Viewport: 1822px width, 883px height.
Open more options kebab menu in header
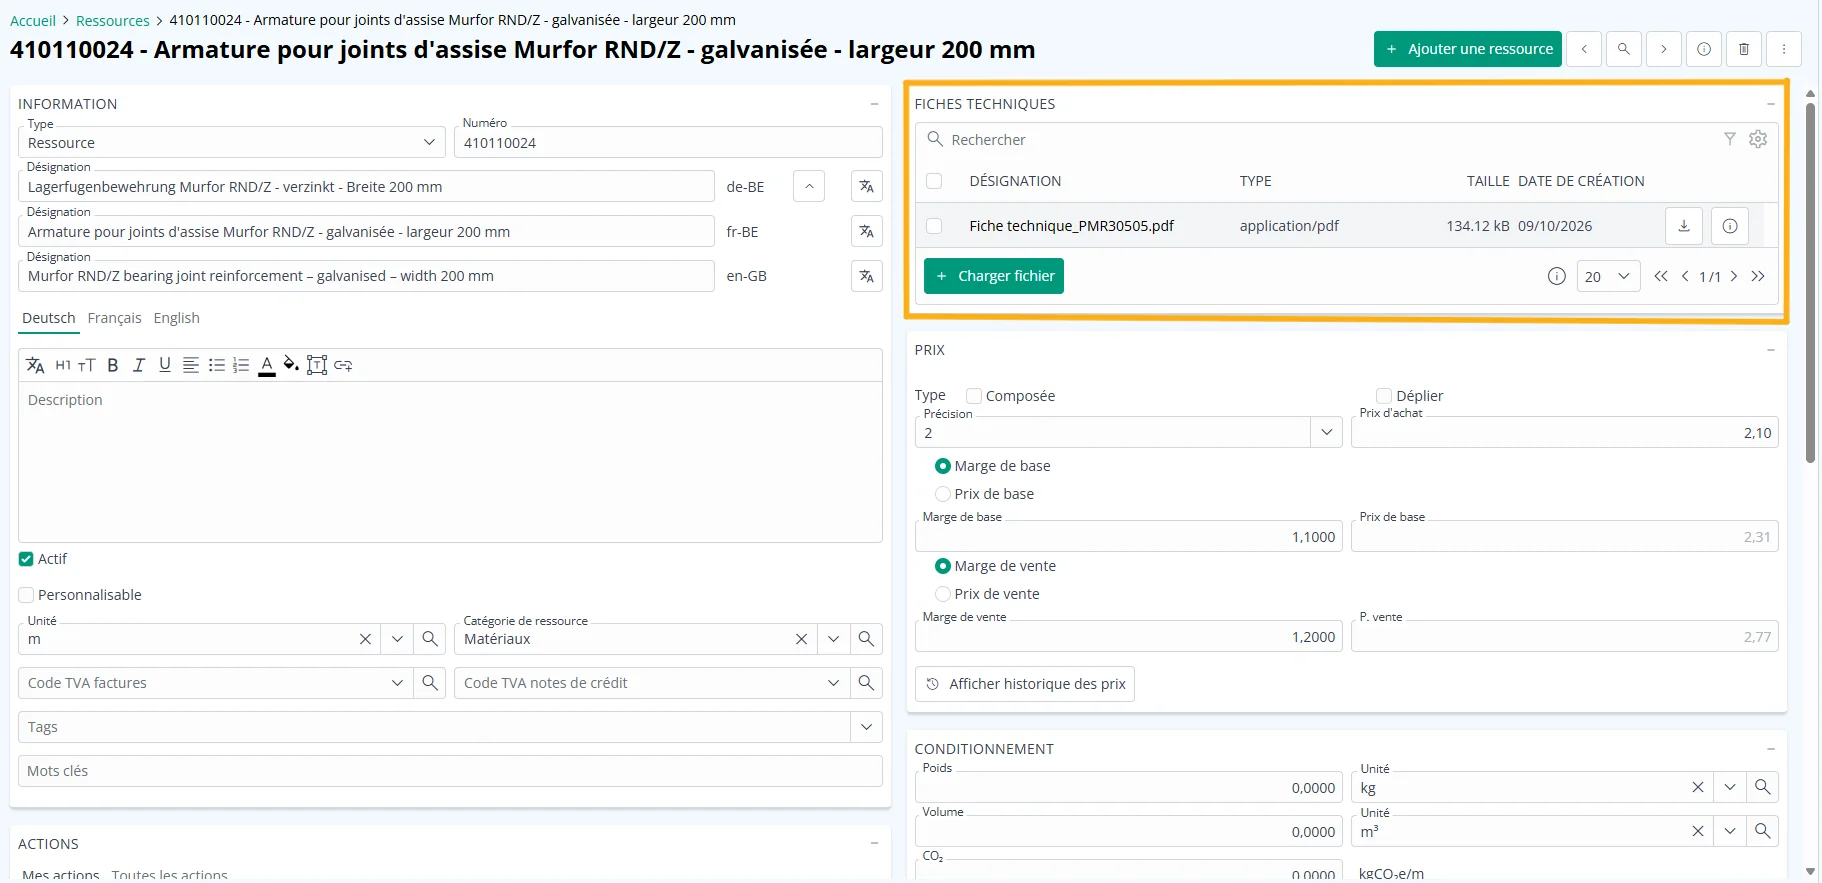[1784, 49]
